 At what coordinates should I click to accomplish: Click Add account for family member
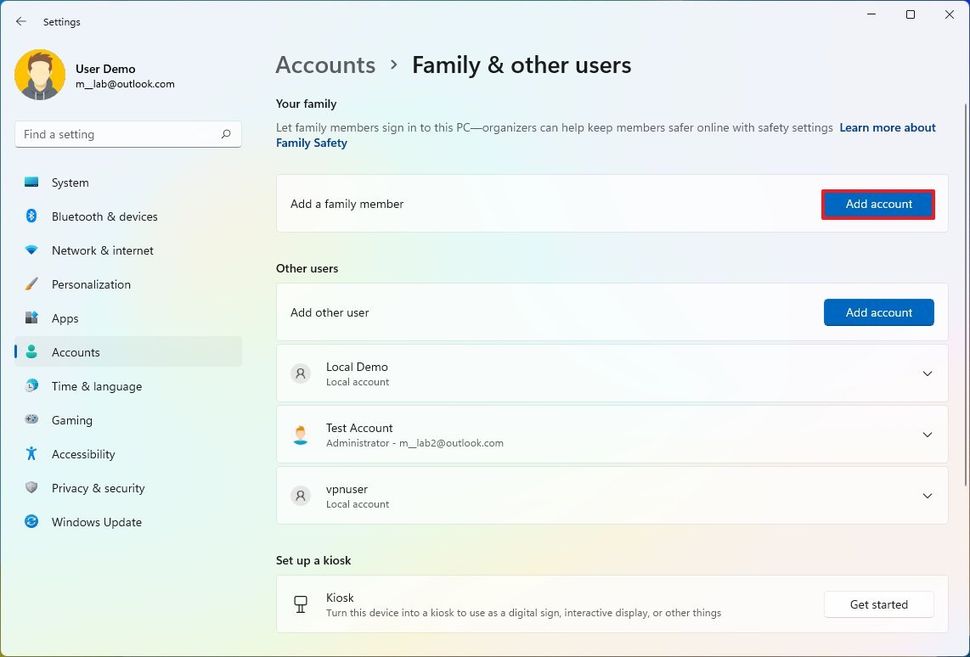(878, 204)
